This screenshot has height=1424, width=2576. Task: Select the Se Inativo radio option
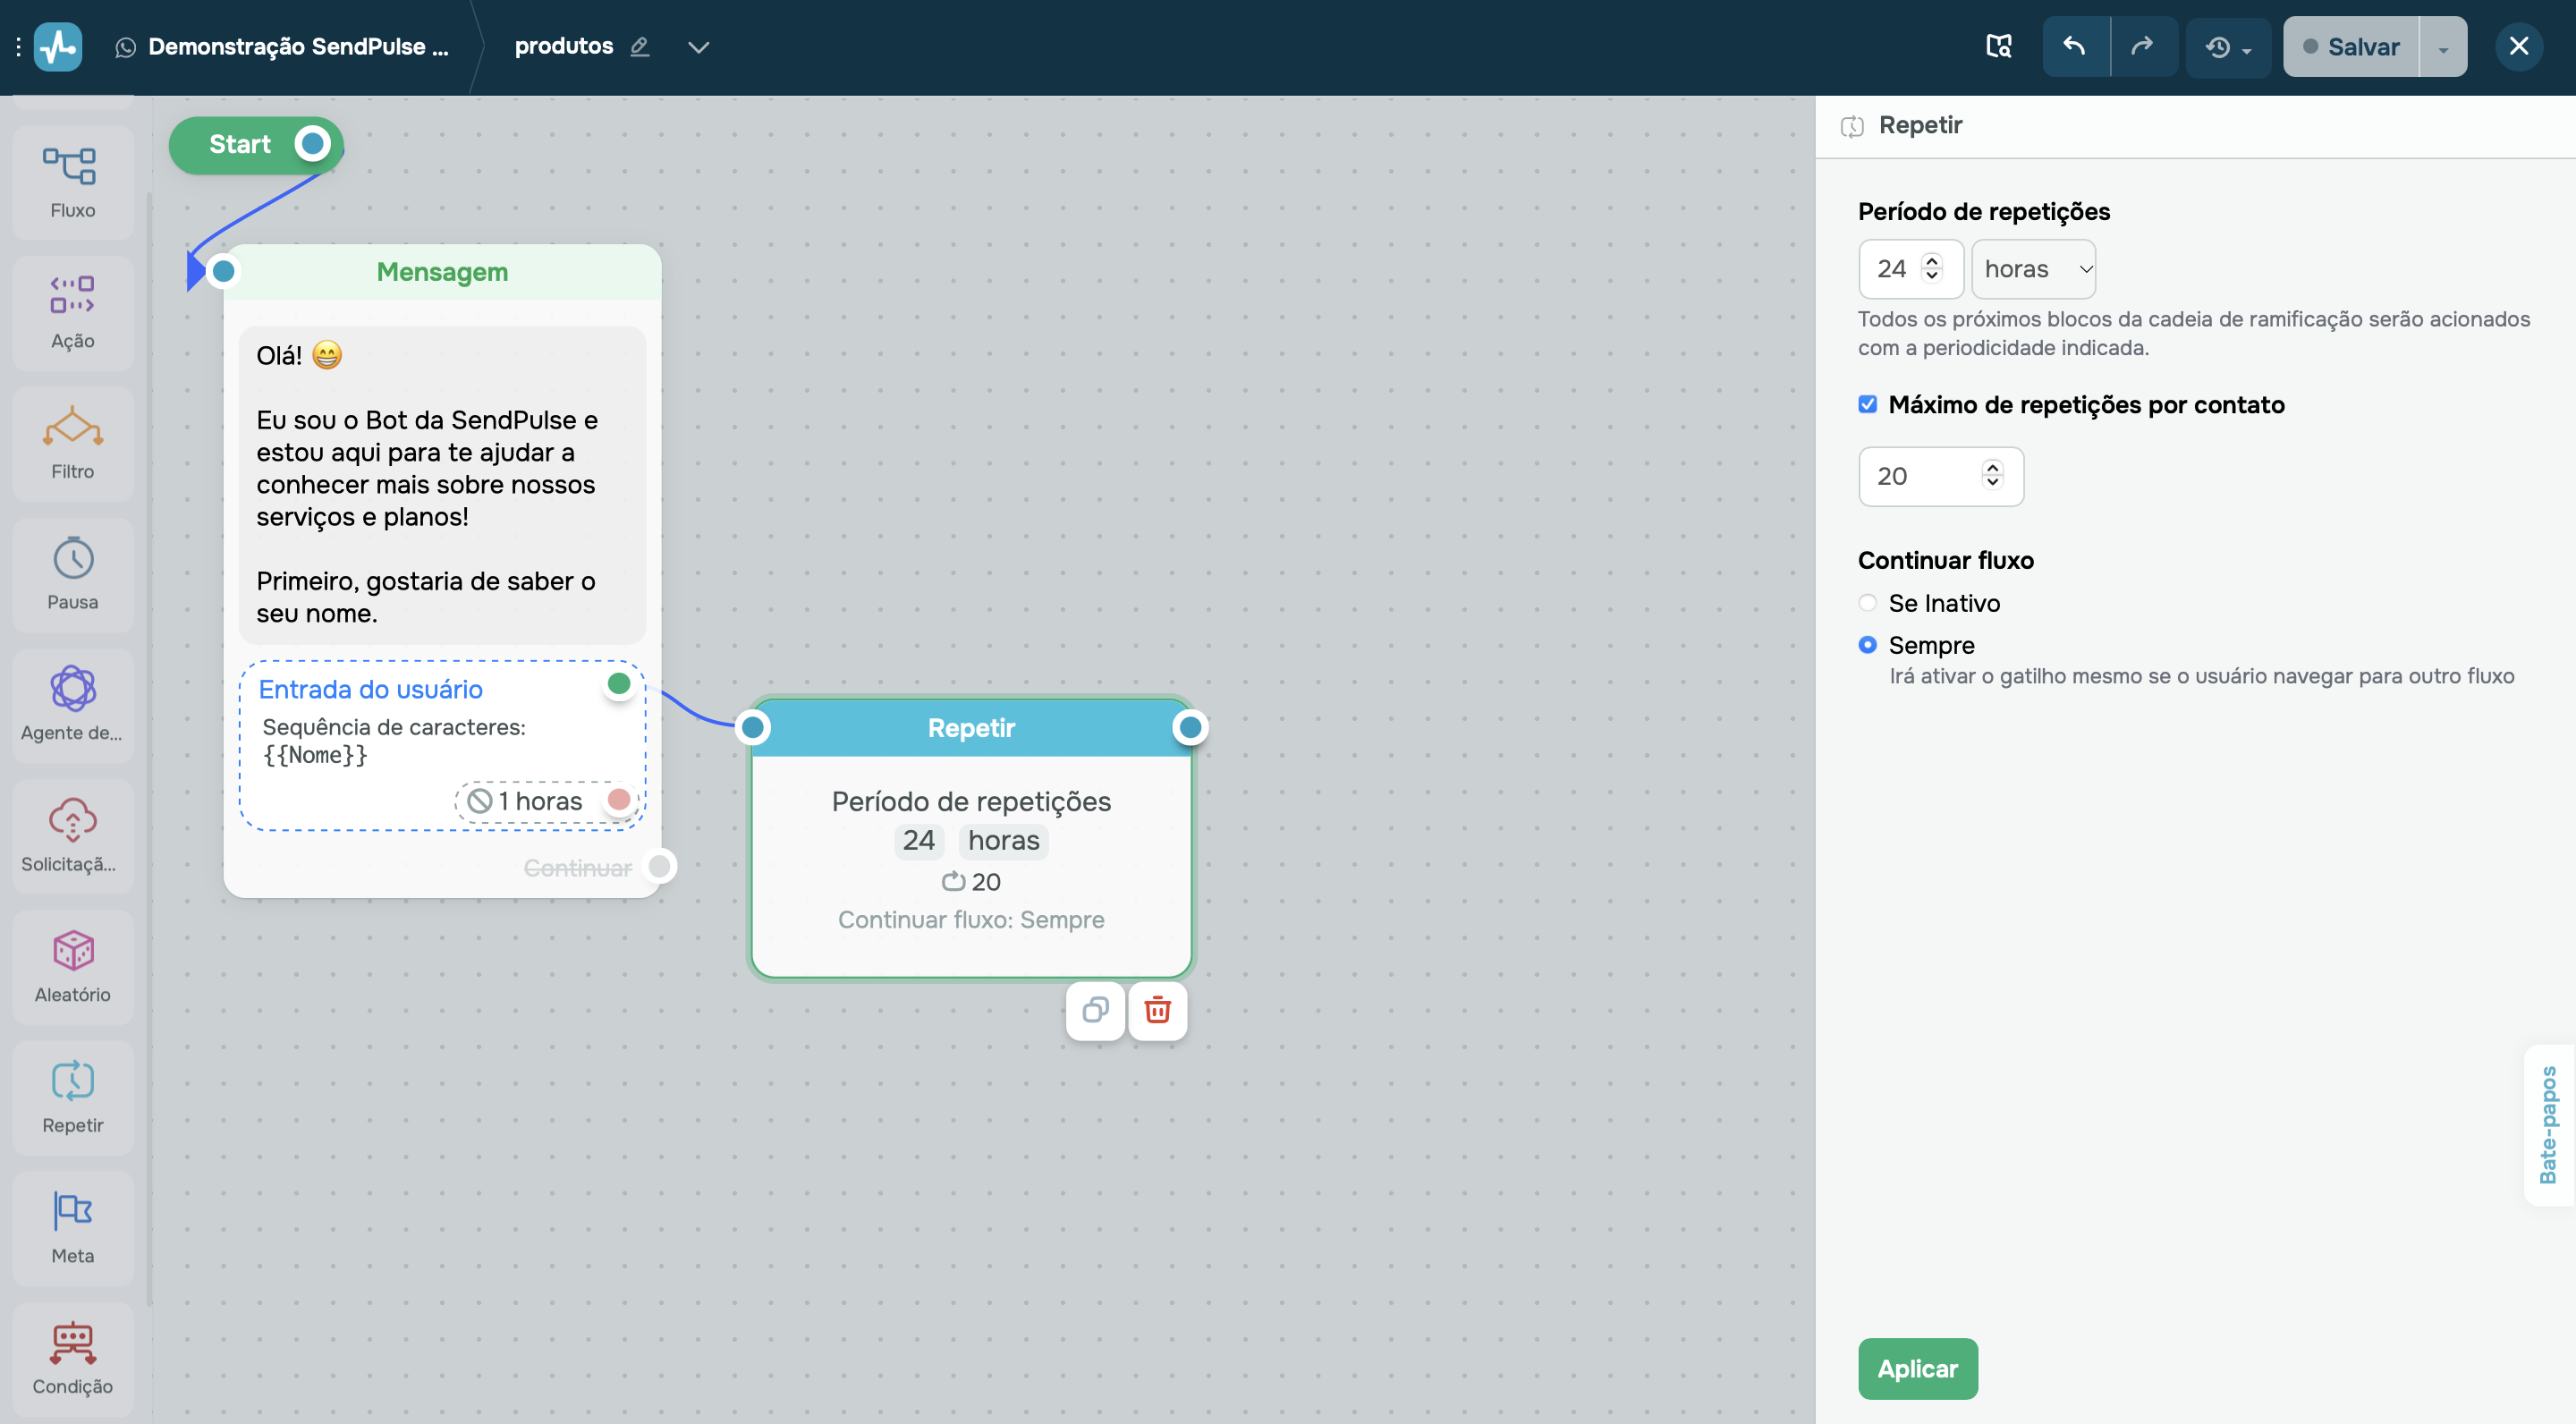point(1867,603)
